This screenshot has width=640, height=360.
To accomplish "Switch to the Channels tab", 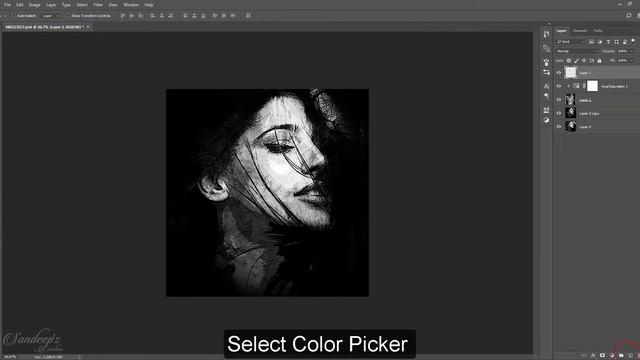I will click(580, 31).
